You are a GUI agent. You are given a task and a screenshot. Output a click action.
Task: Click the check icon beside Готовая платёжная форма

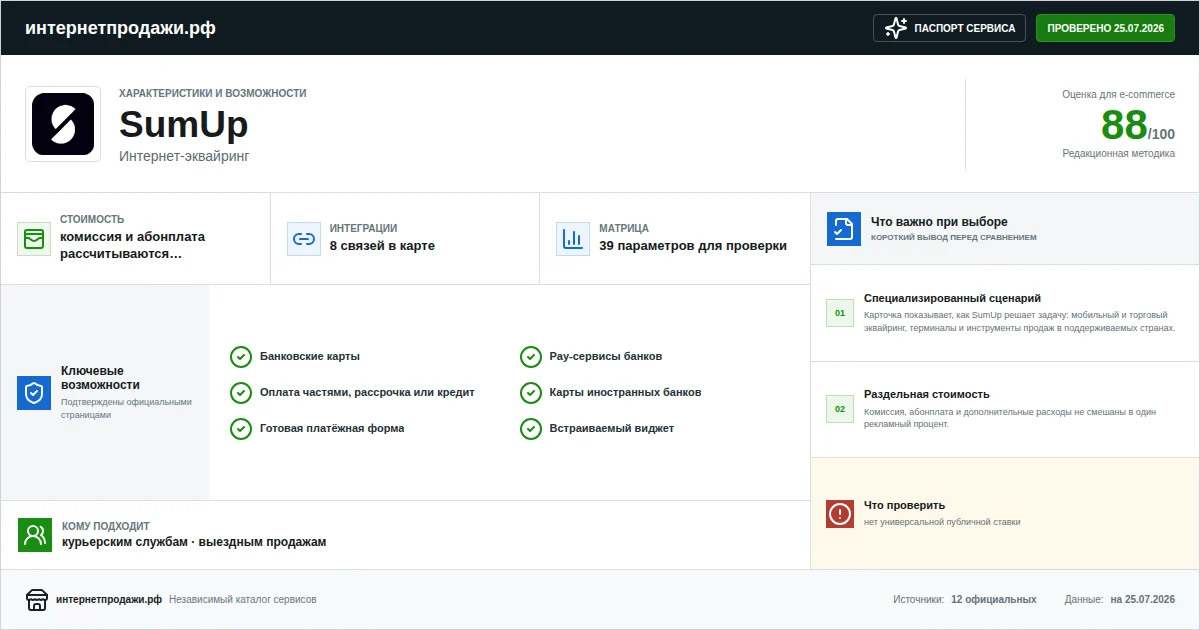point(241,429)
